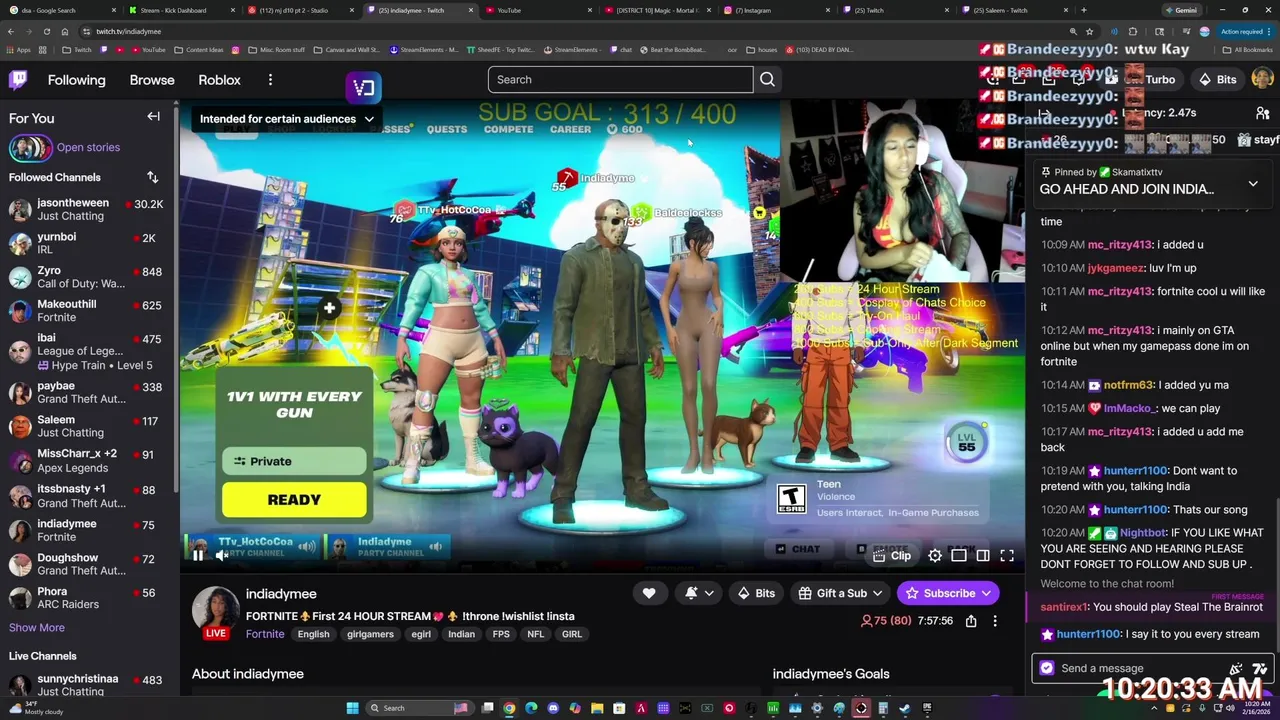Open notification bell options
Viewport: 1280px width, 720px height.
click(x=699, y=593)
